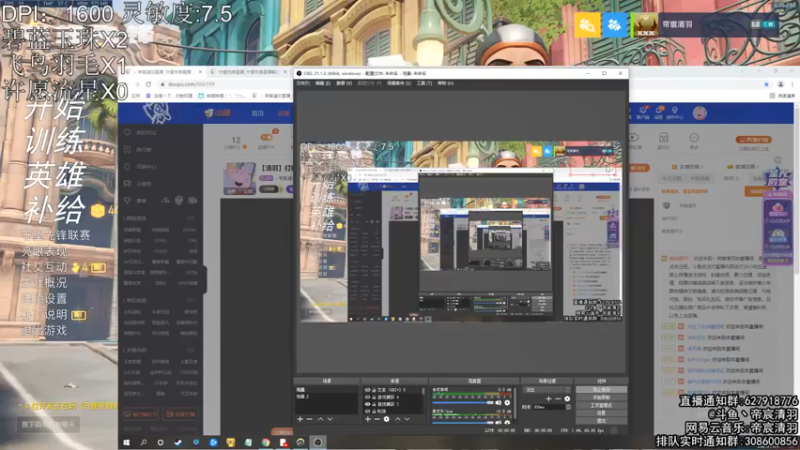The height and width of the screenshot is (450, 800).
Task: Open the 场景集合(S) menu in OBS
Action: tap(399, 83)
